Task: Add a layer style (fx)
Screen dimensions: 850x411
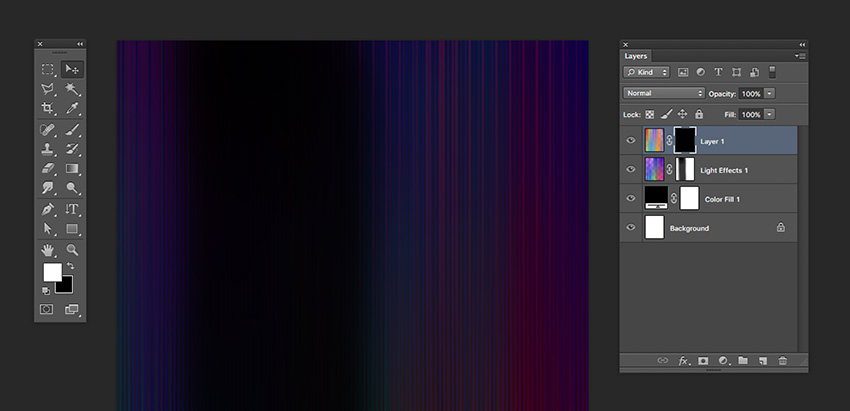Action: (x=684, y=361)
